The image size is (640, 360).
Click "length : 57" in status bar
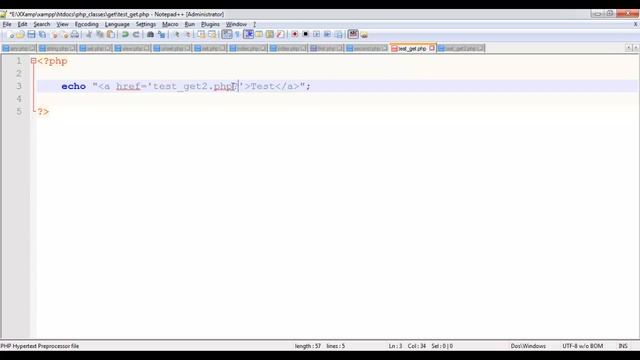click(307, 346)
